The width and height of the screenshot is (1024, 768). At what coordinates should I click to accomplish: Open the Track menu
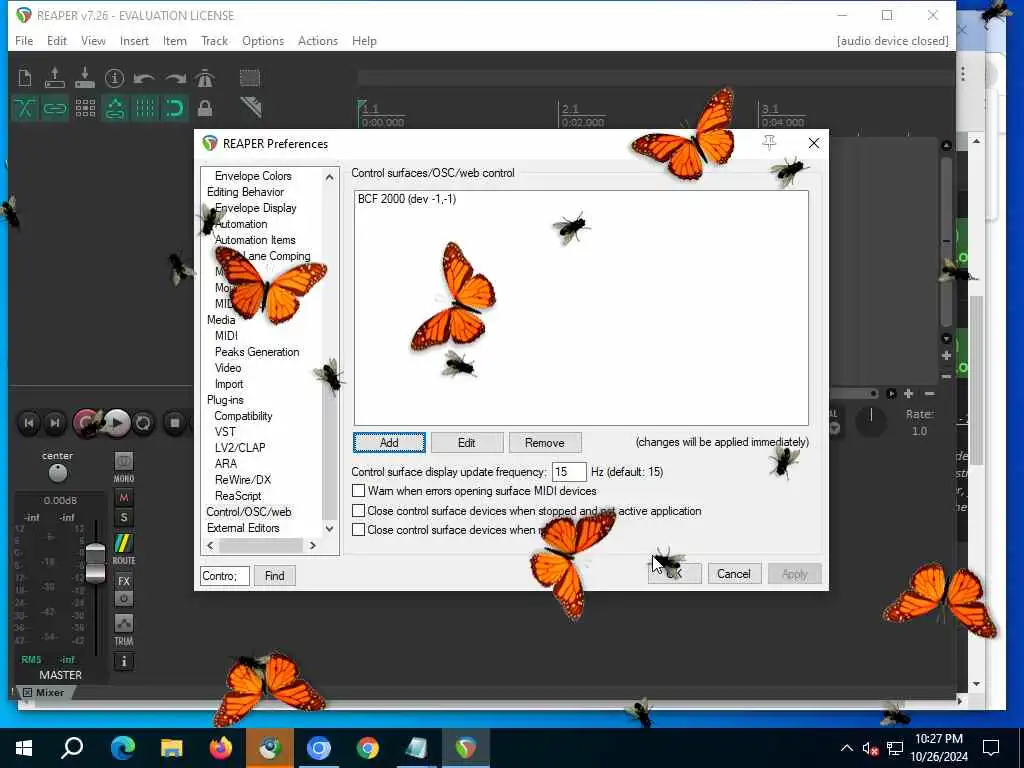214,40
